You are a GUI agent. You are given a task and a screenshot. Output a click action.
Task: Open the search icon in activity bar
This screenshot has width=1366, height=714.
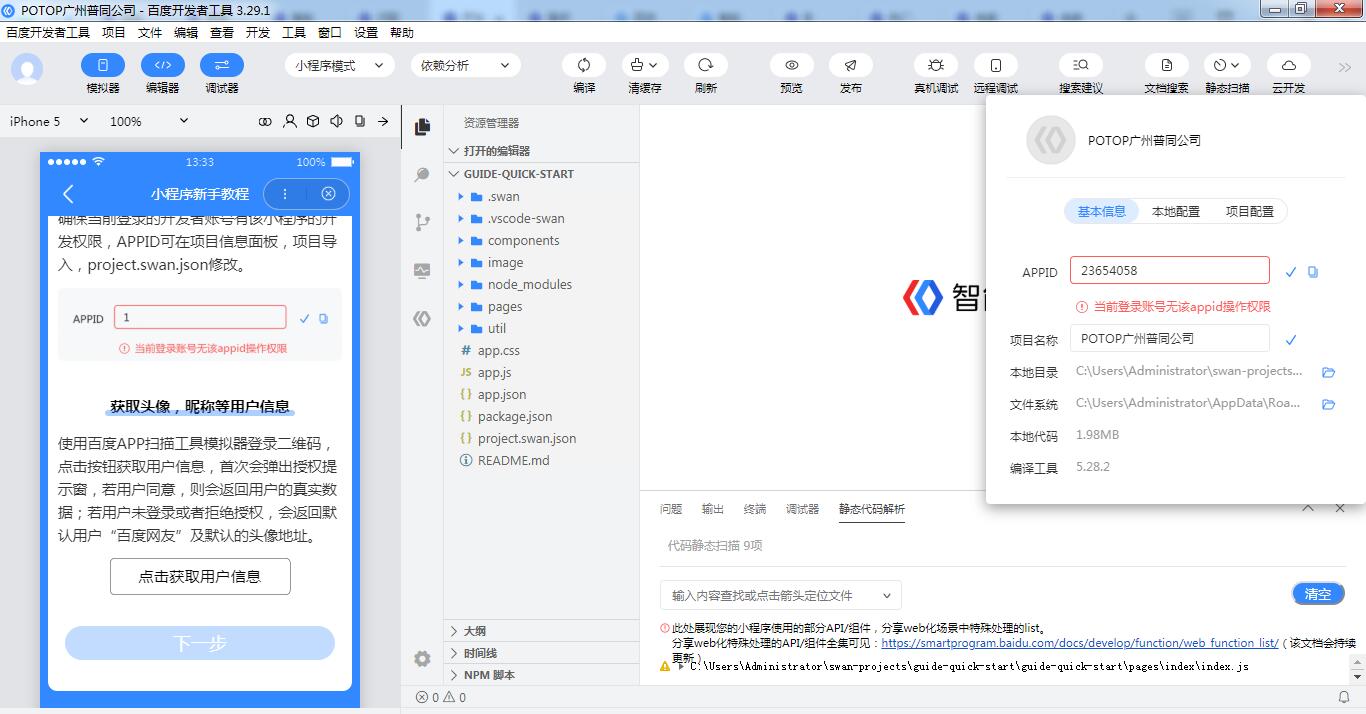422,175
